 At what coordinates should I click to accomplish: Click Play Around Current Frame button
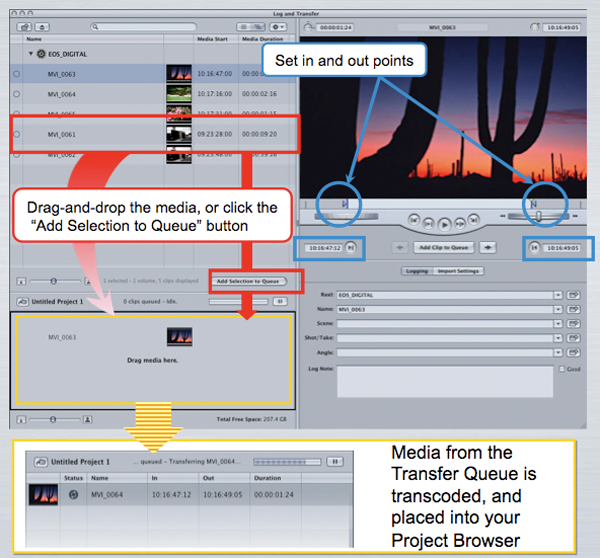460,223
